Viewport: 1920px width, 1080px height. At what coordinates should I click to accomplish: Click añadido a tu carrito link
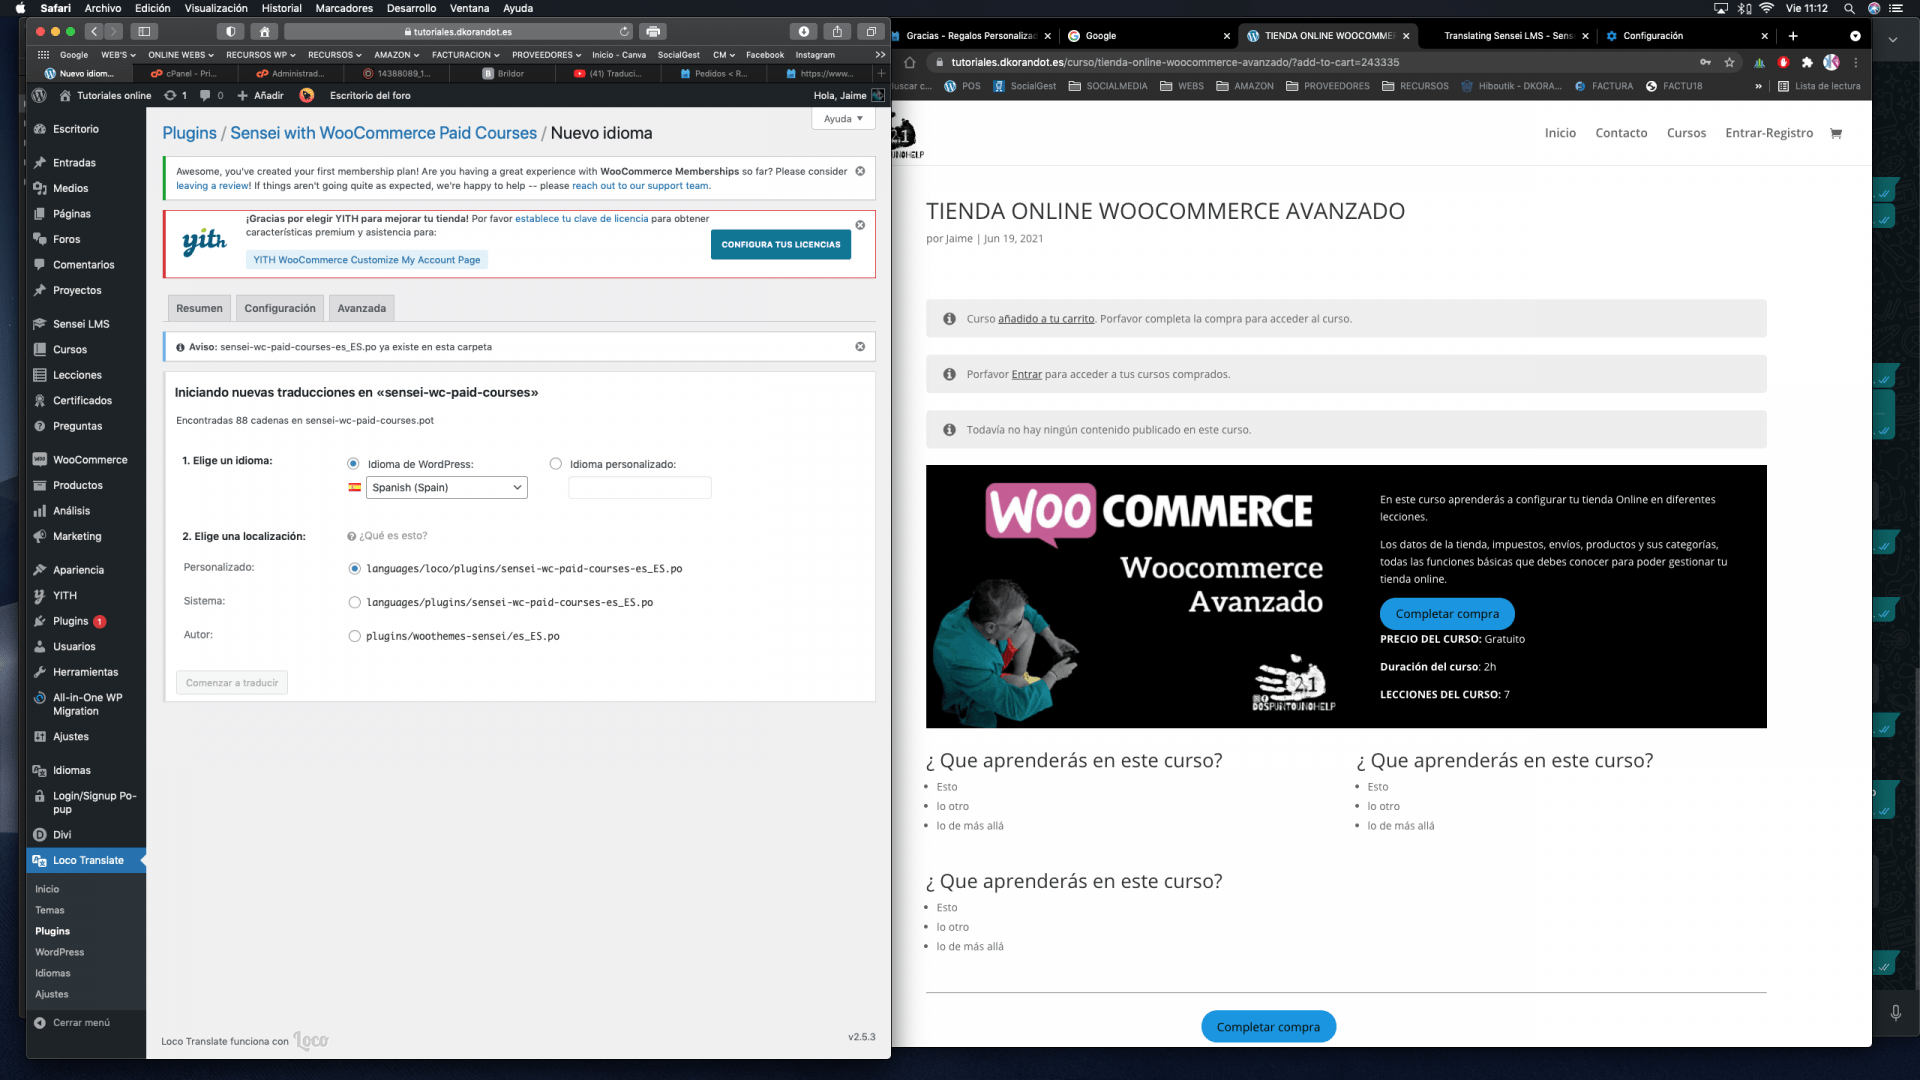coord(1046,319)
